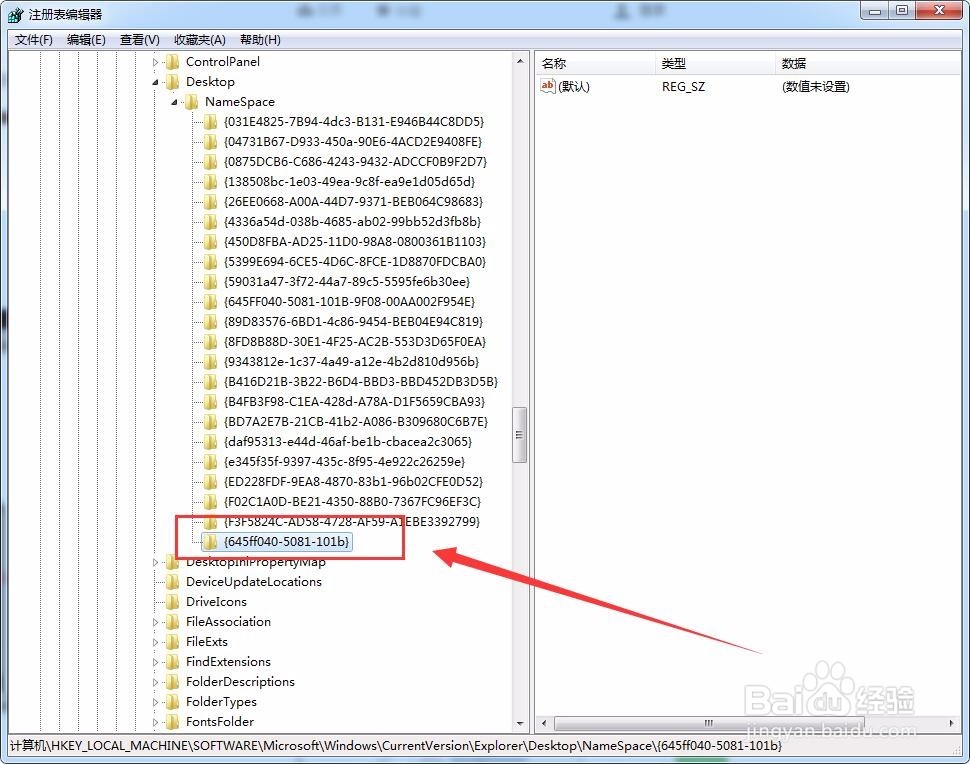
Task: Click the ControlPanel folder icon
Action: click(x=173, y=62)
